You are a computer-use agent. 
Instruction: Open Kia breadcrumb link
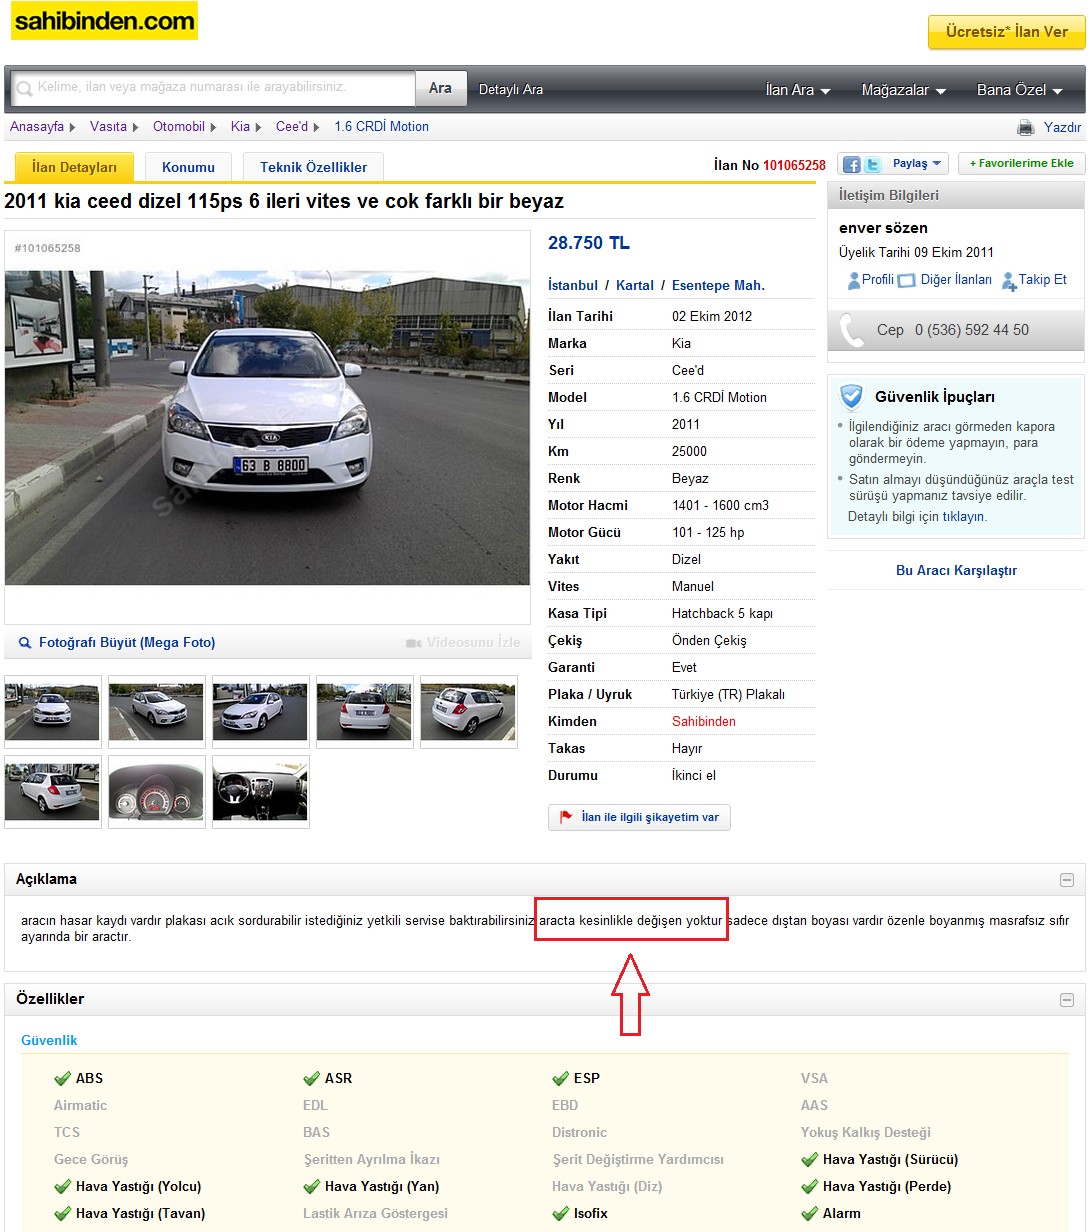(x=240, y=127)
